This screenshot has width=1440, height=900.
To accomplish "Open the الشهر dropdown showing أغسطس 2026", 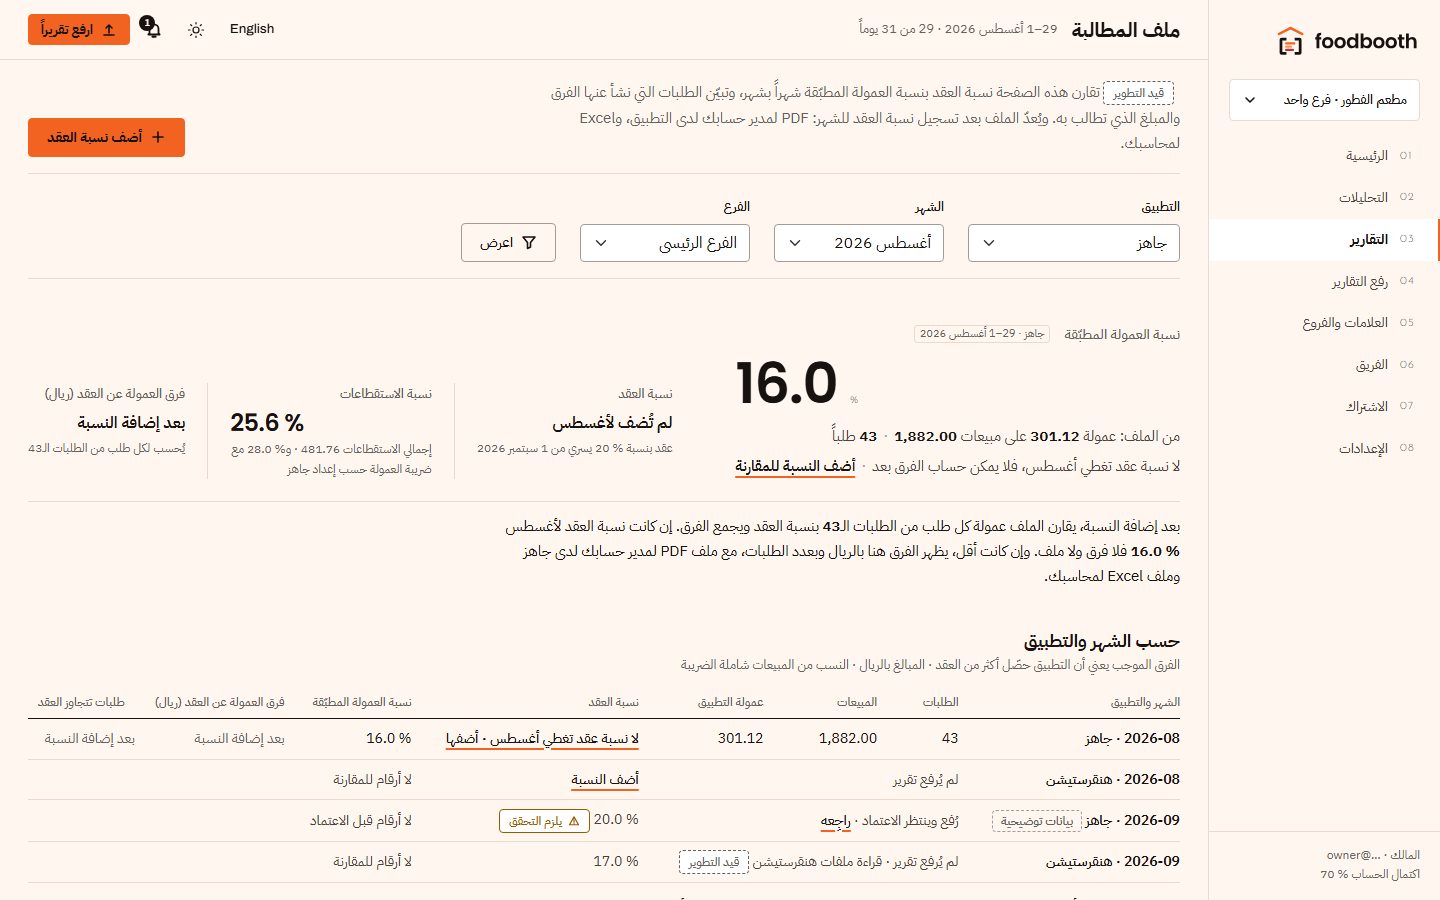I will [x=859, y=243].
